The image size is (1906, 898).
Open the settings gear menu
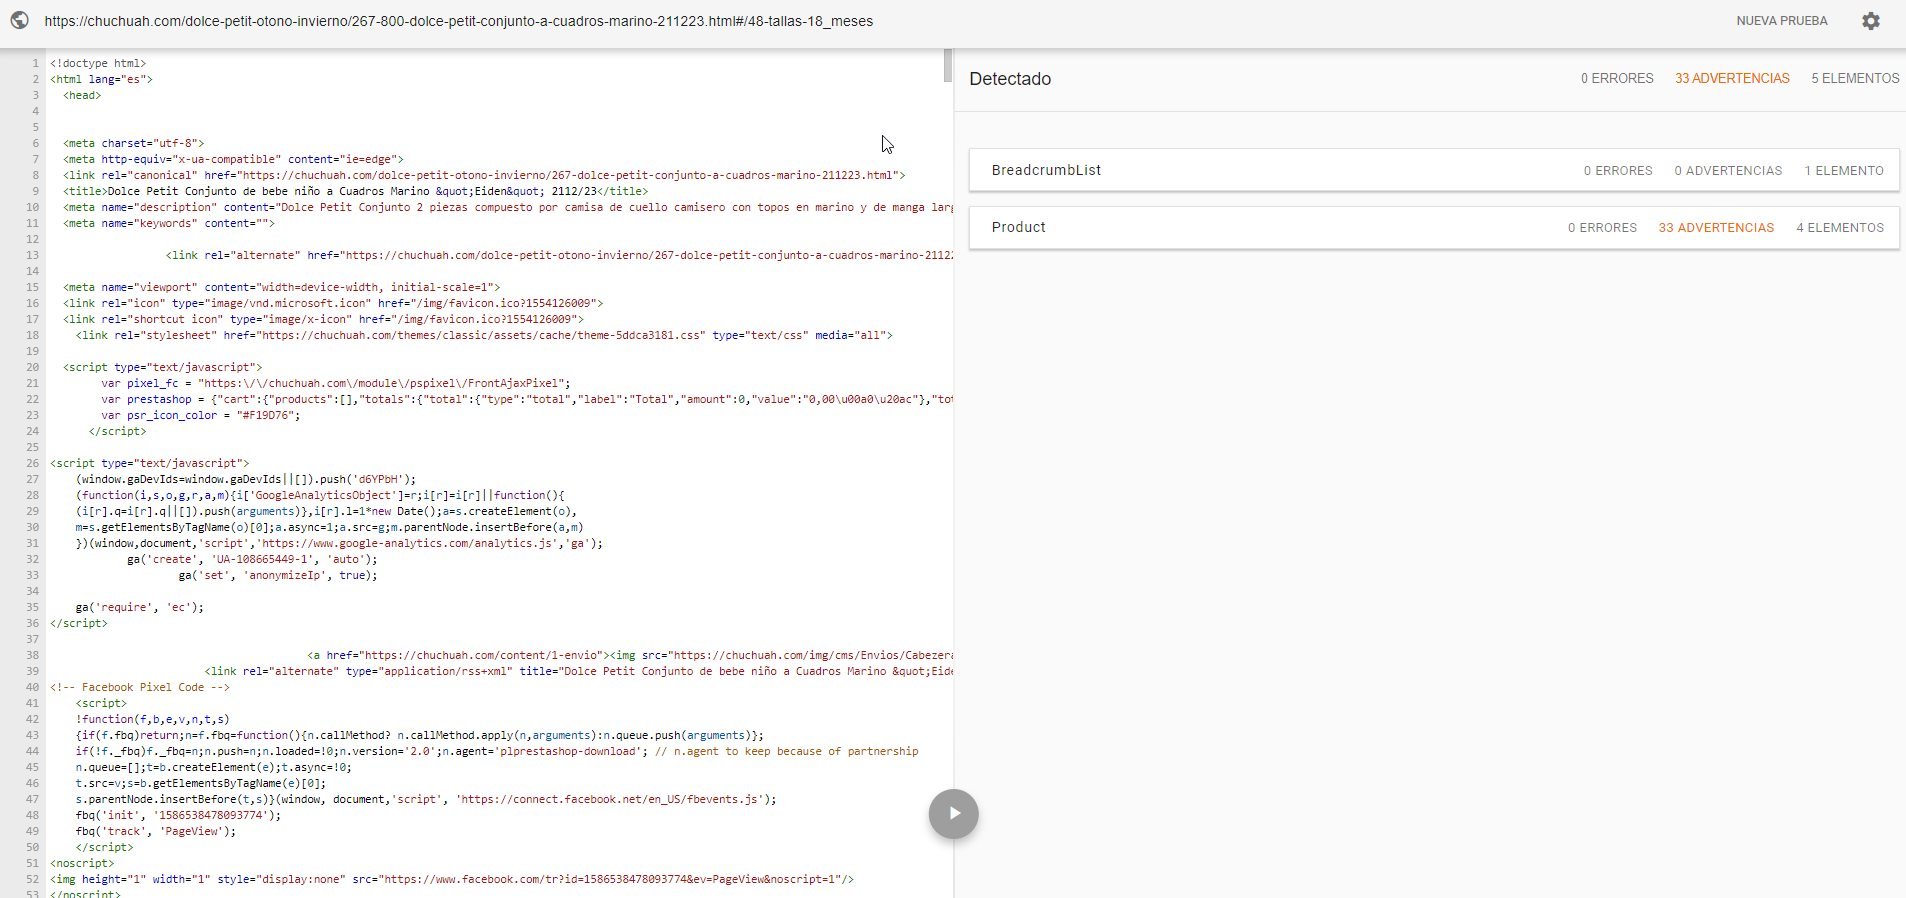point(1870,21)
